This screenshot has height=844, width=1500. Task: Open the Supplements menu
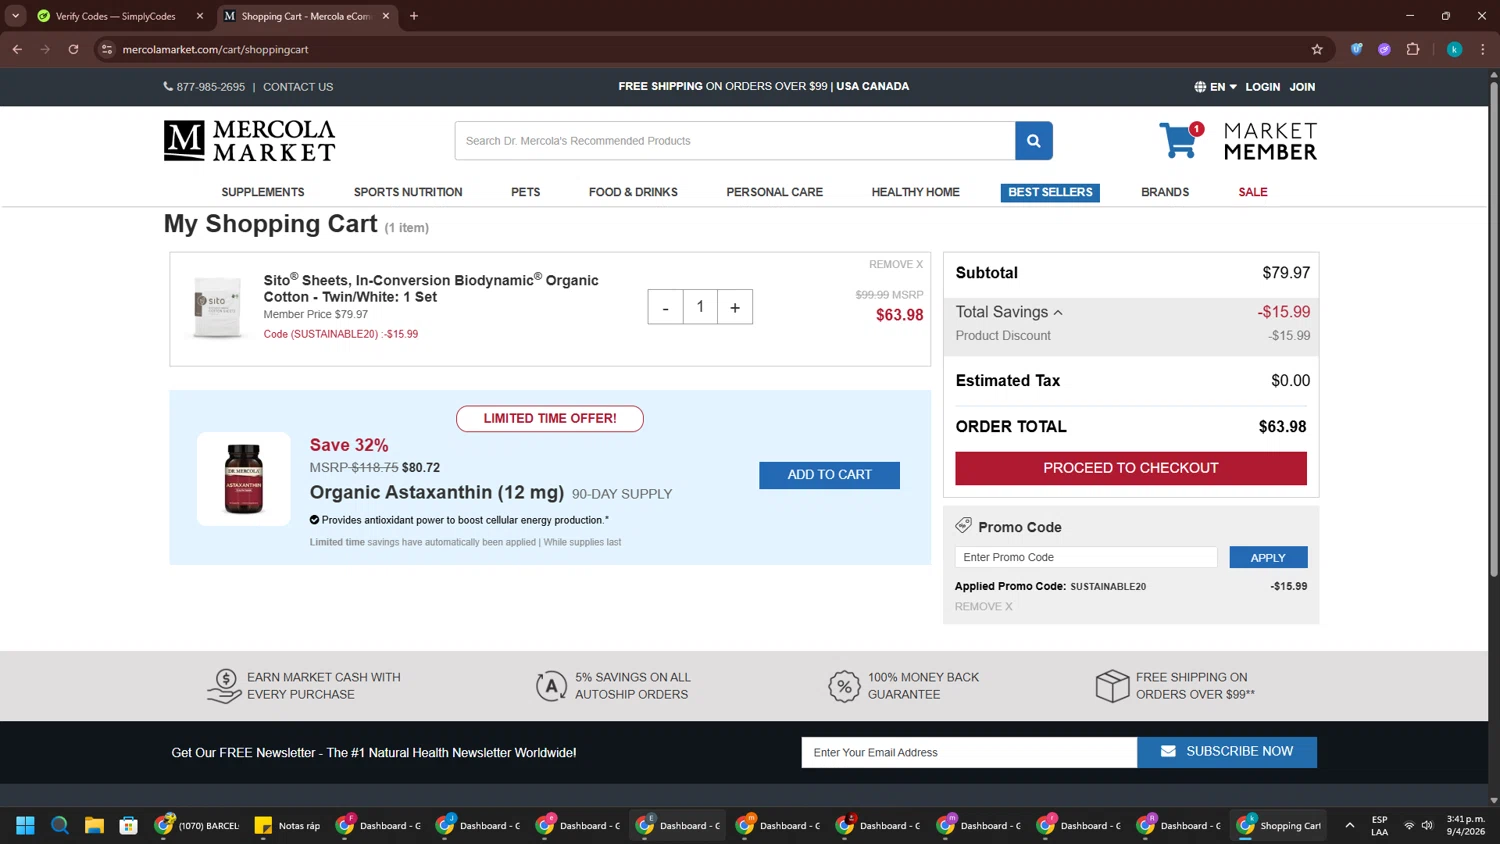point(263,192)
